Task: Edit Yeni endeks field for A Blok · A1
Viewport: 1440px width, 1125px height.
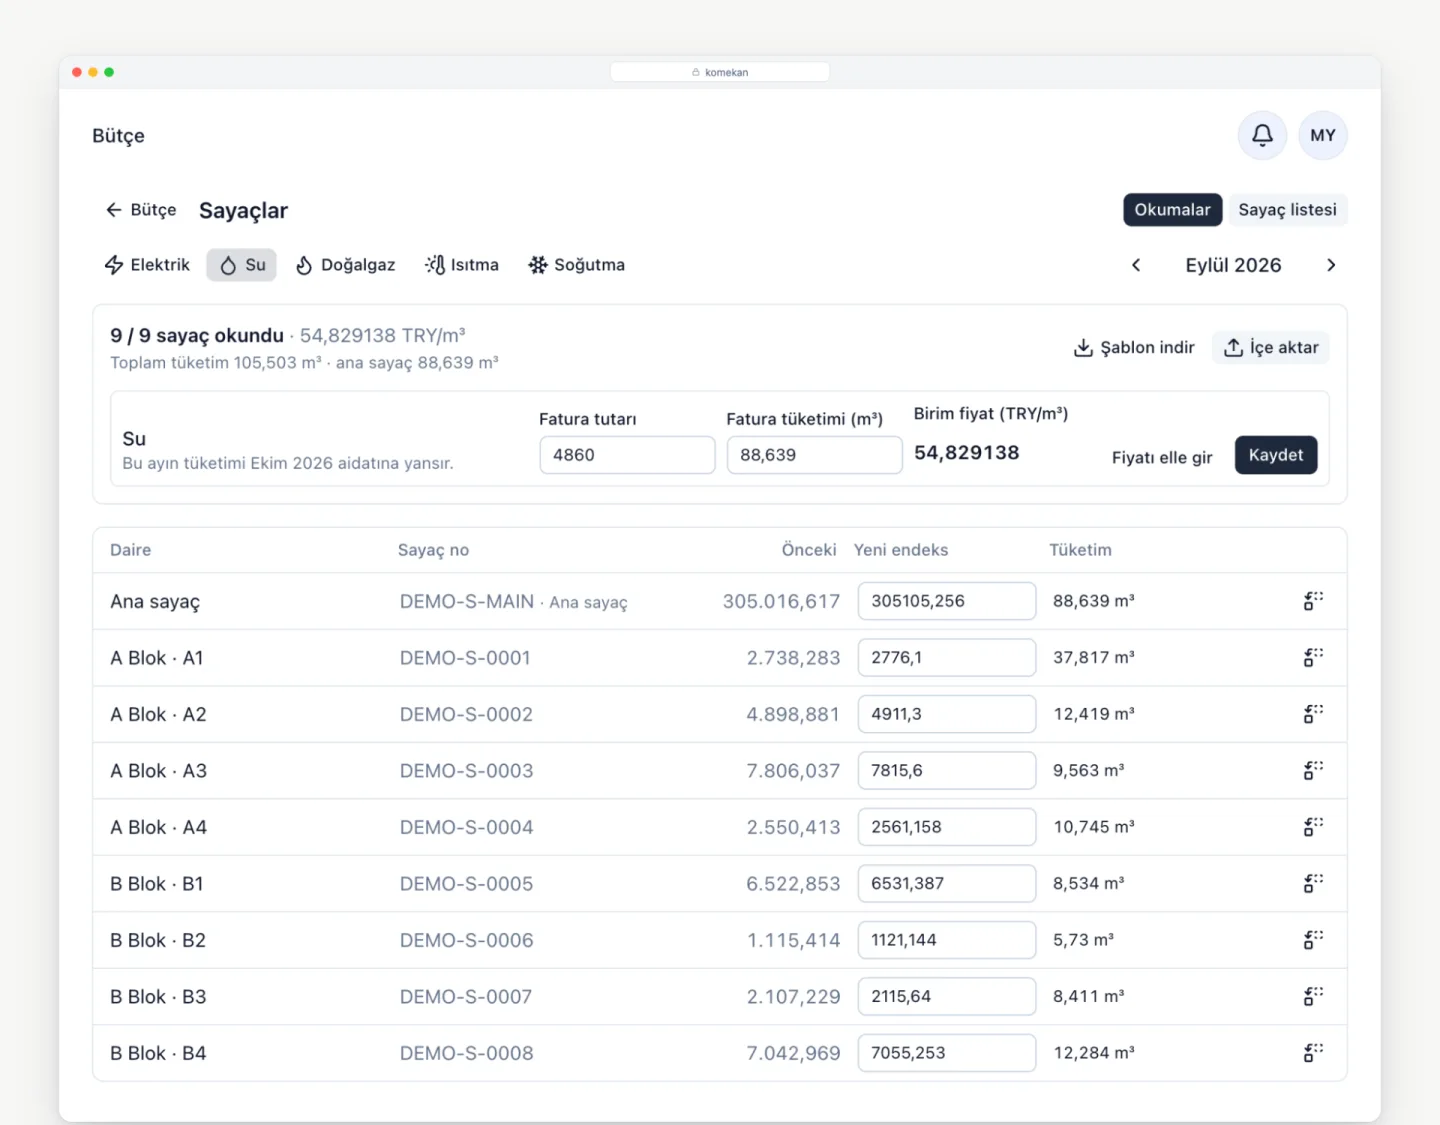Action: pos(946,657)
